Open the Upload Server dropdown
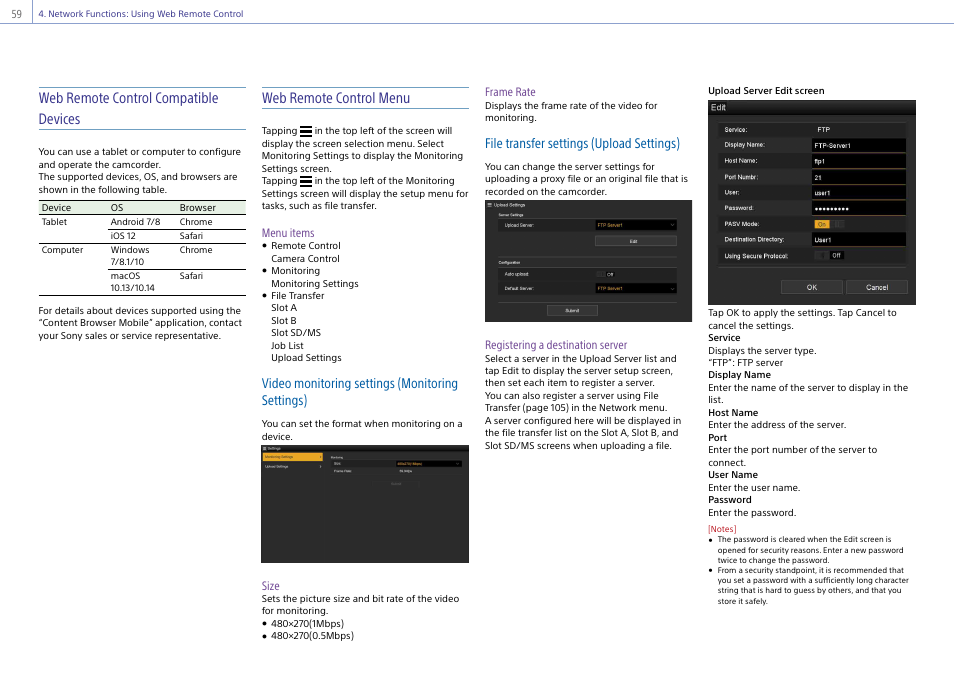 (636, 225)
